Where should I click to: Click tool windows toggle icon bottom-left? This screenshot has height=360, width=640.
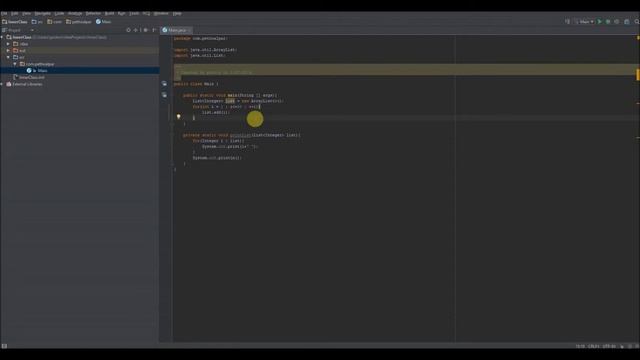pos(4,346)
